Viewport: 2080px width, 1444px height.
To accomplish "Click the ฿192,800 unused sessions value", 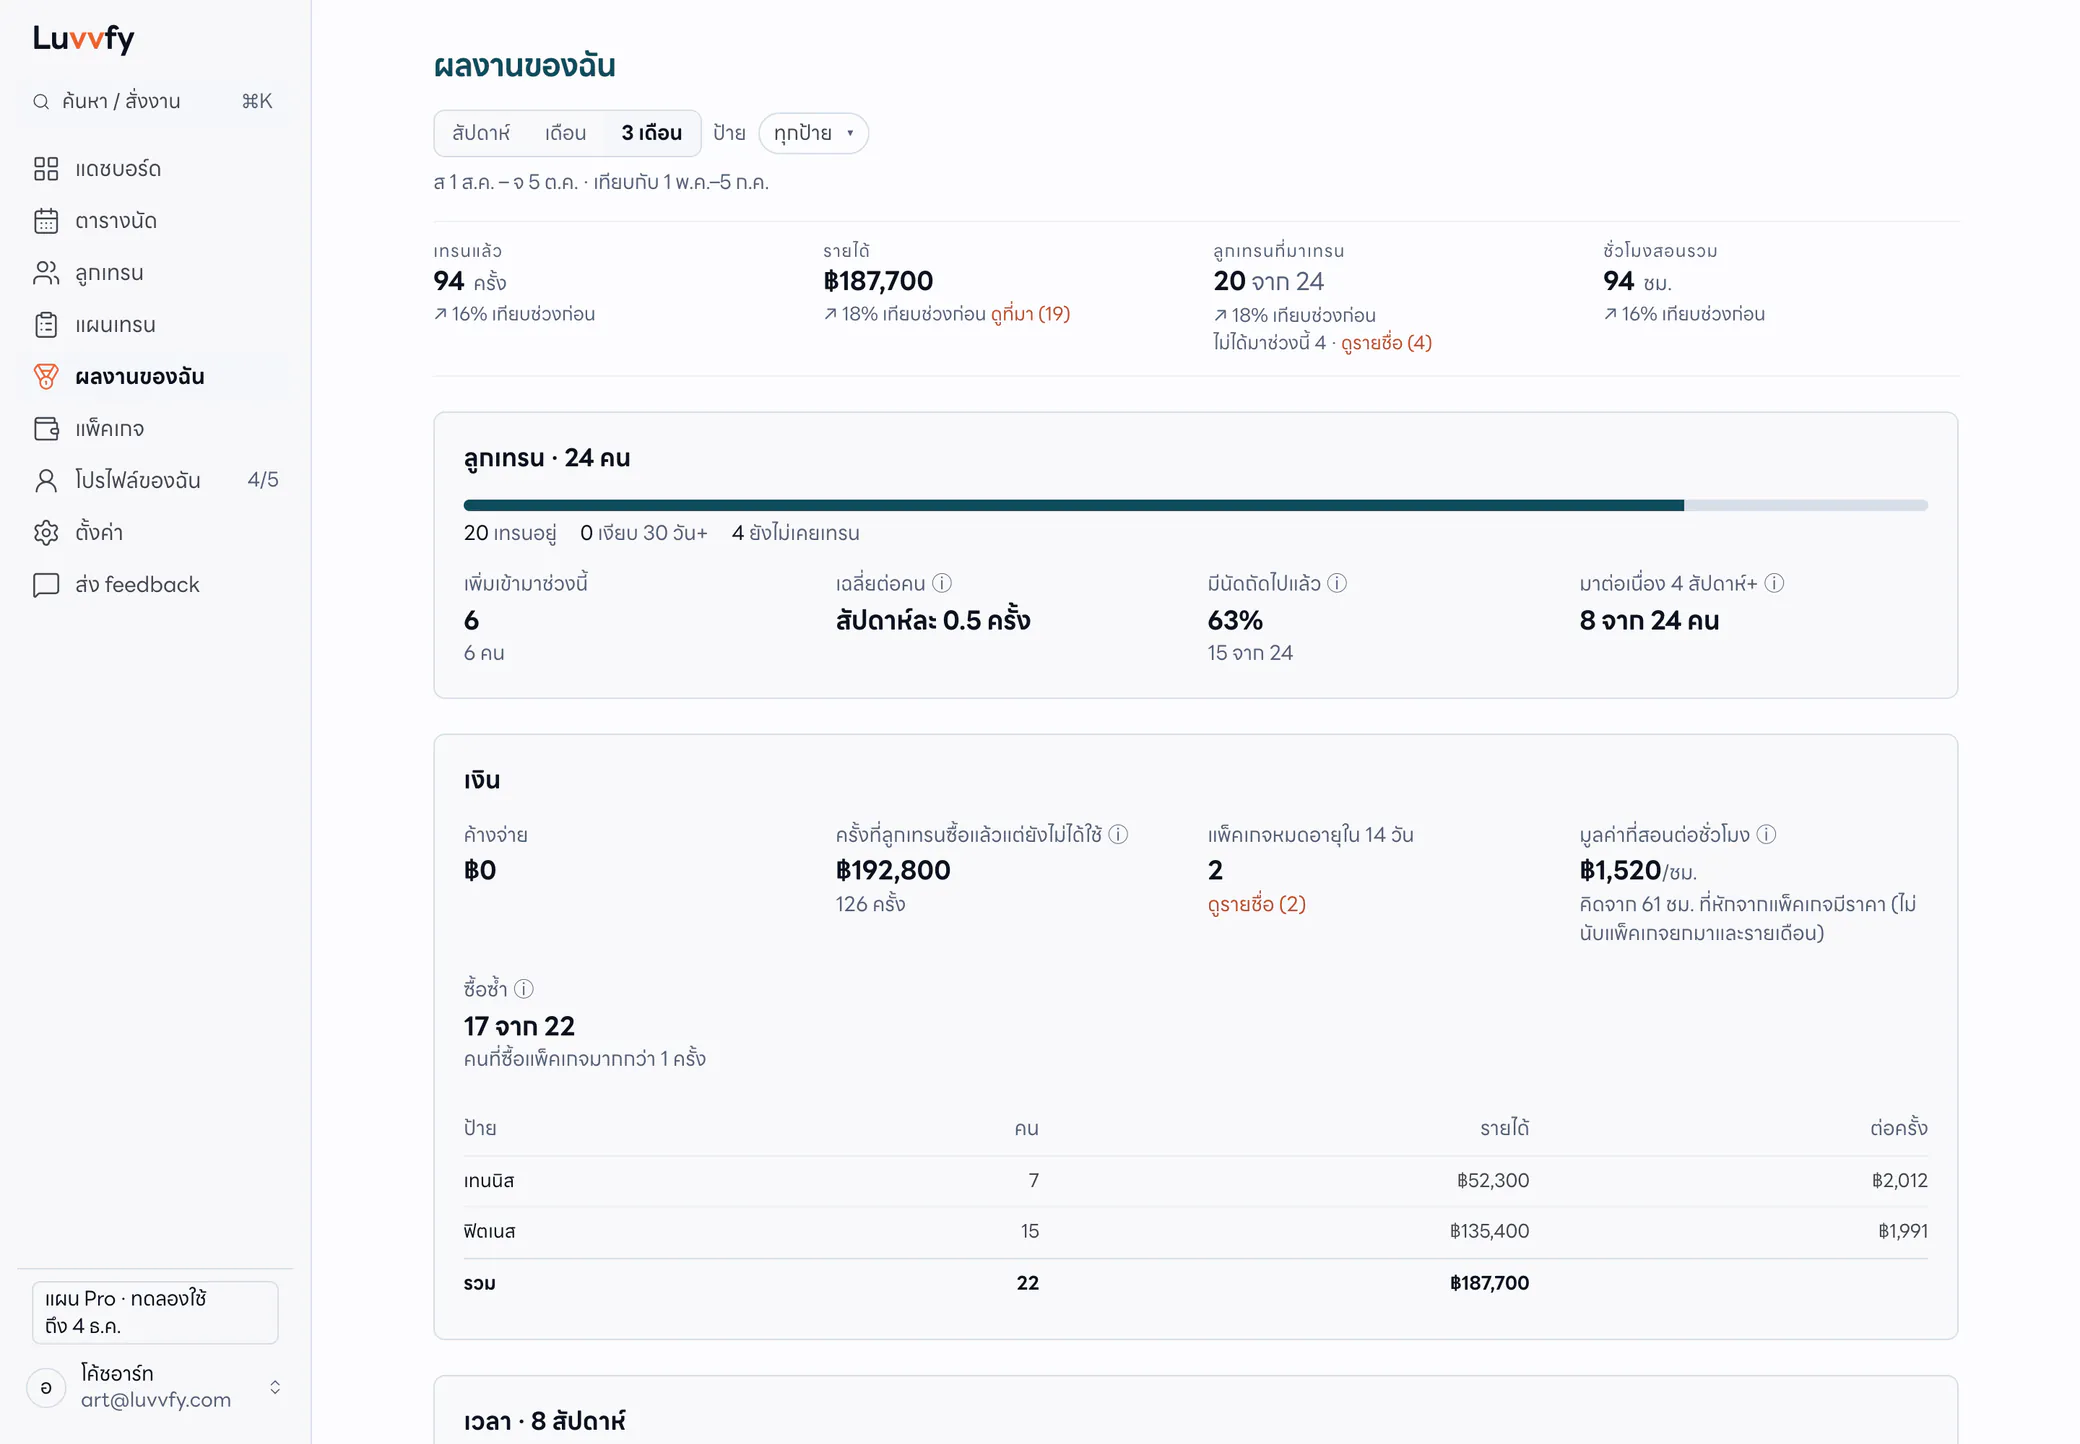I will (x=893, y=870).
